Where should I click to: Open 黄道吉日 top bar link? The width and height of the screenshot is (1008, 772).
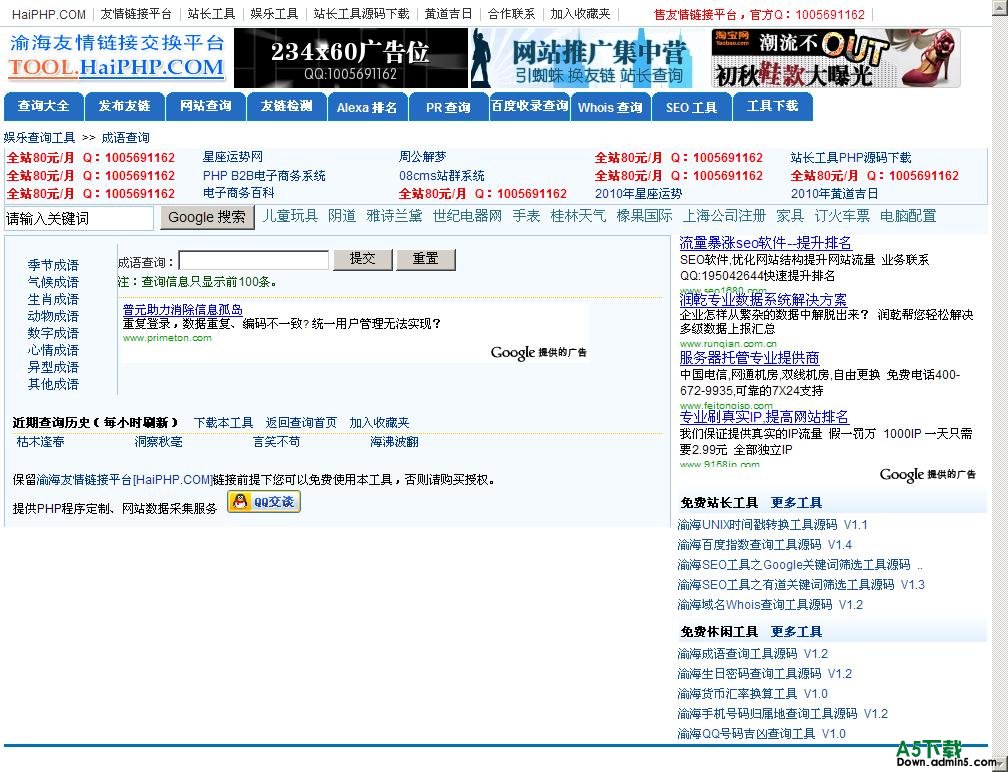pos(448,13)
